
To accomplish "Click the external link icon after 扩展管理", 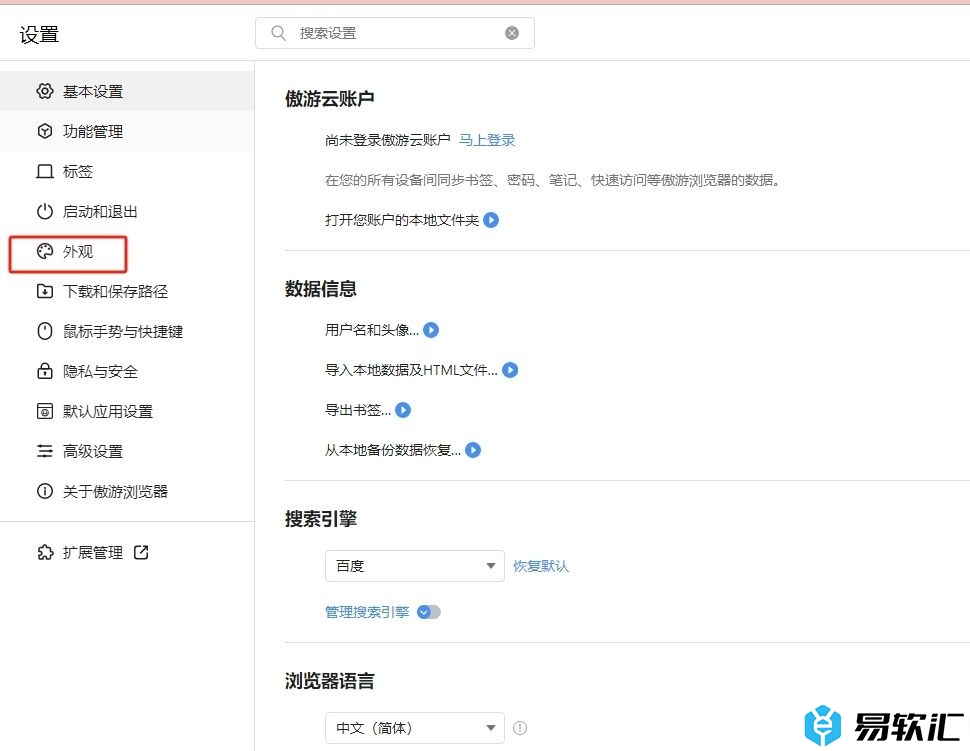I will coord(141,552).
